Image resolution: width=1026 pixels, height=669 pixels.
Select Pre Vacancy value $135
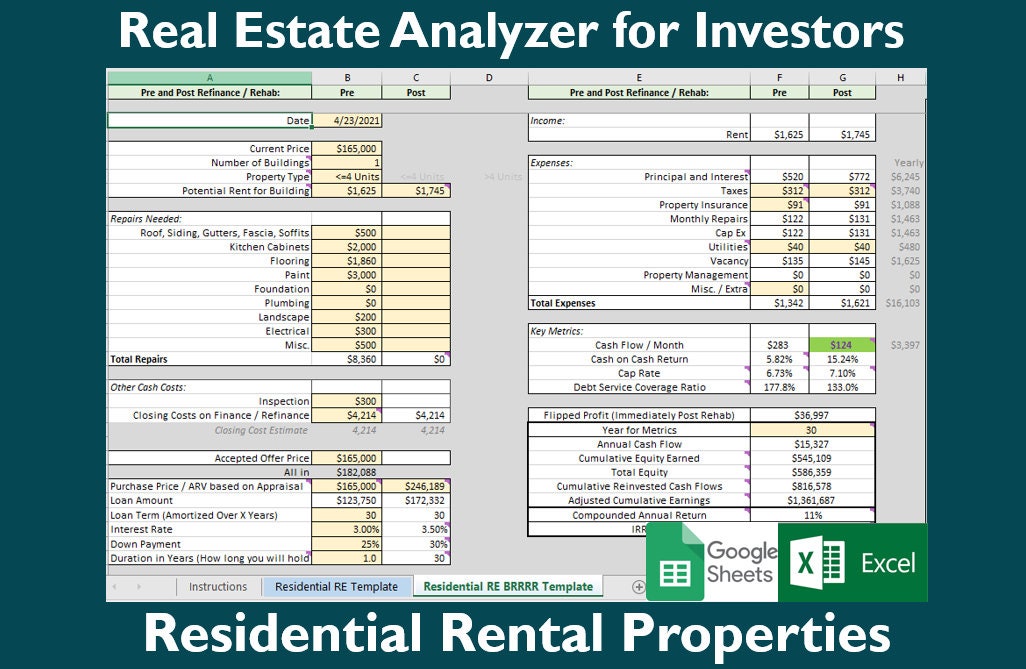pyautogui.click(x=780, y=261)
